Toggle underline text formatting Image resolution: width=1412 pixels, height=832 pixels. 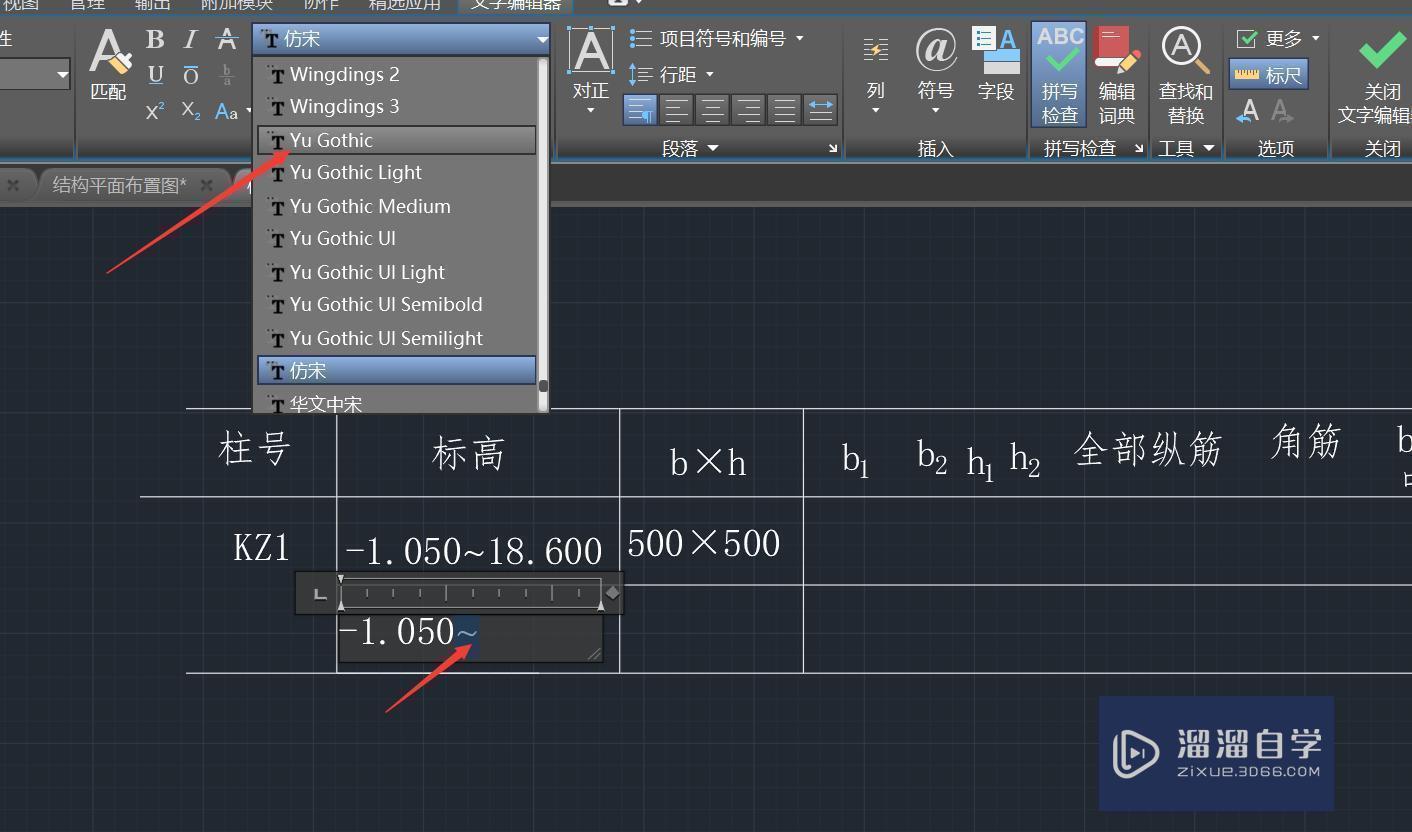pos(155,74)
